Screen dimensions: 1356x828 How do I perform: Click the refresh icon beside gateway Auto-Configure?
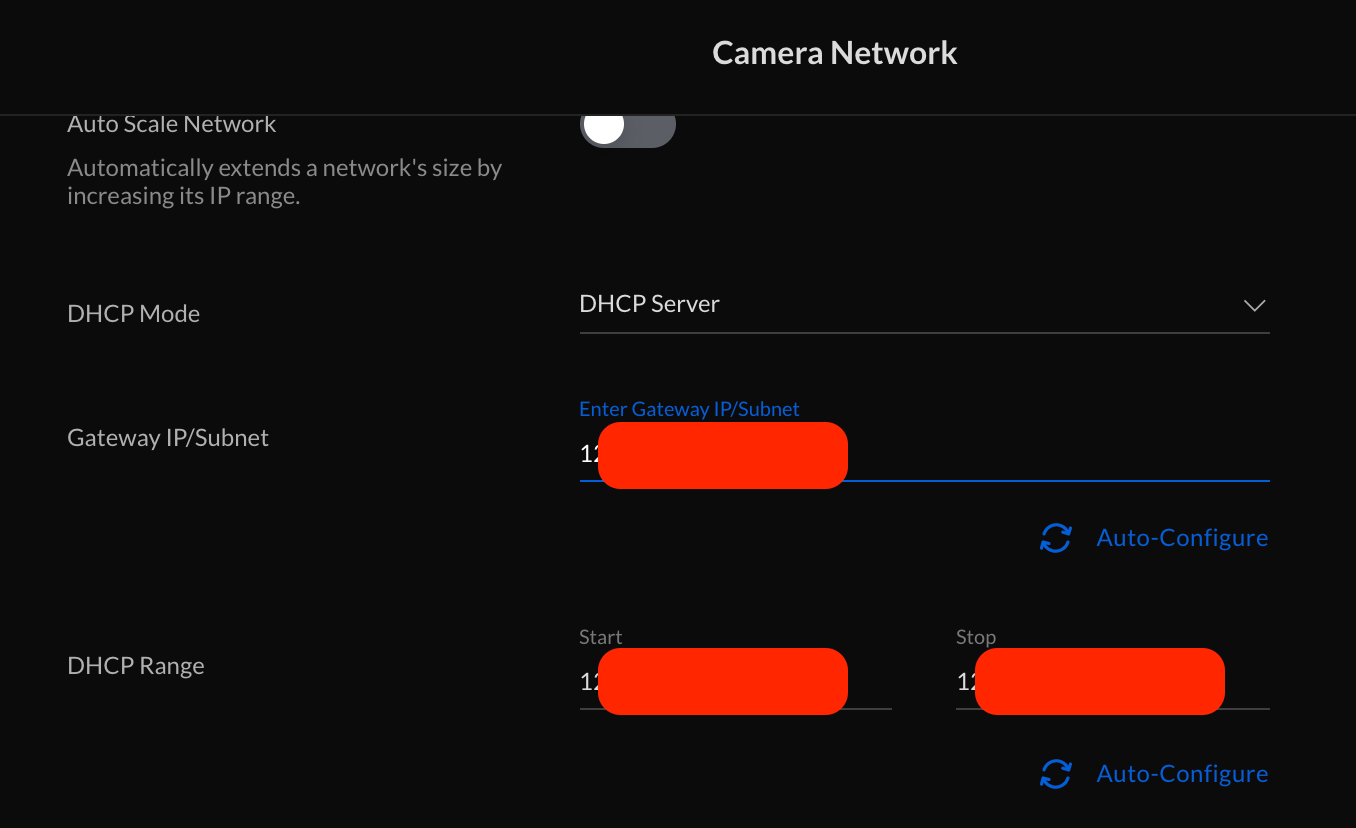point(1056,538)
